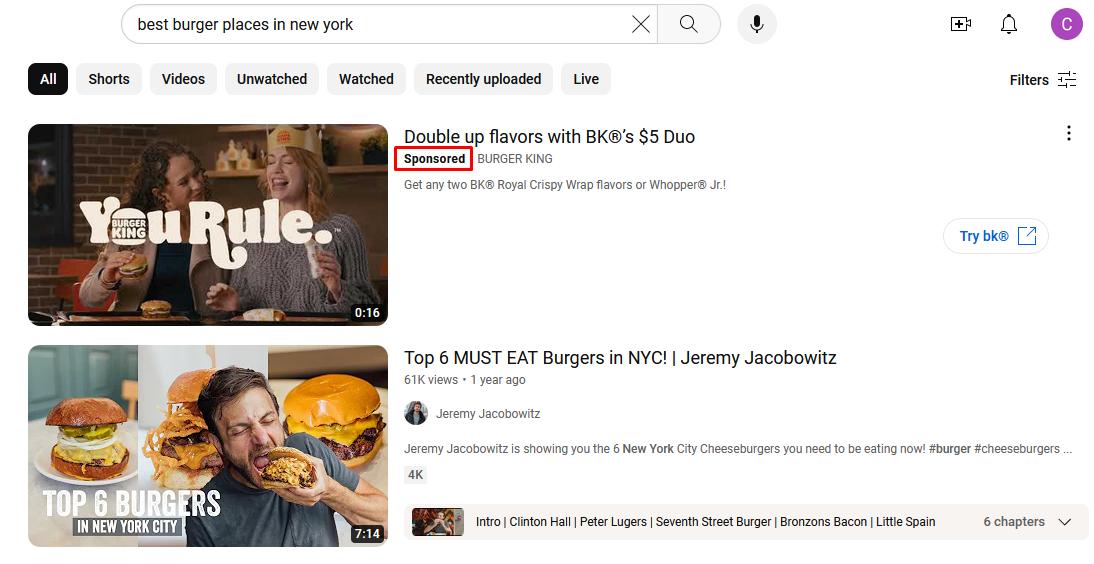Screen dimensions: 1094x564
Task: Open the Top 6 MUST EAT Burgers in NYC title
Action: pyautogui.click(x=620, y=358)
